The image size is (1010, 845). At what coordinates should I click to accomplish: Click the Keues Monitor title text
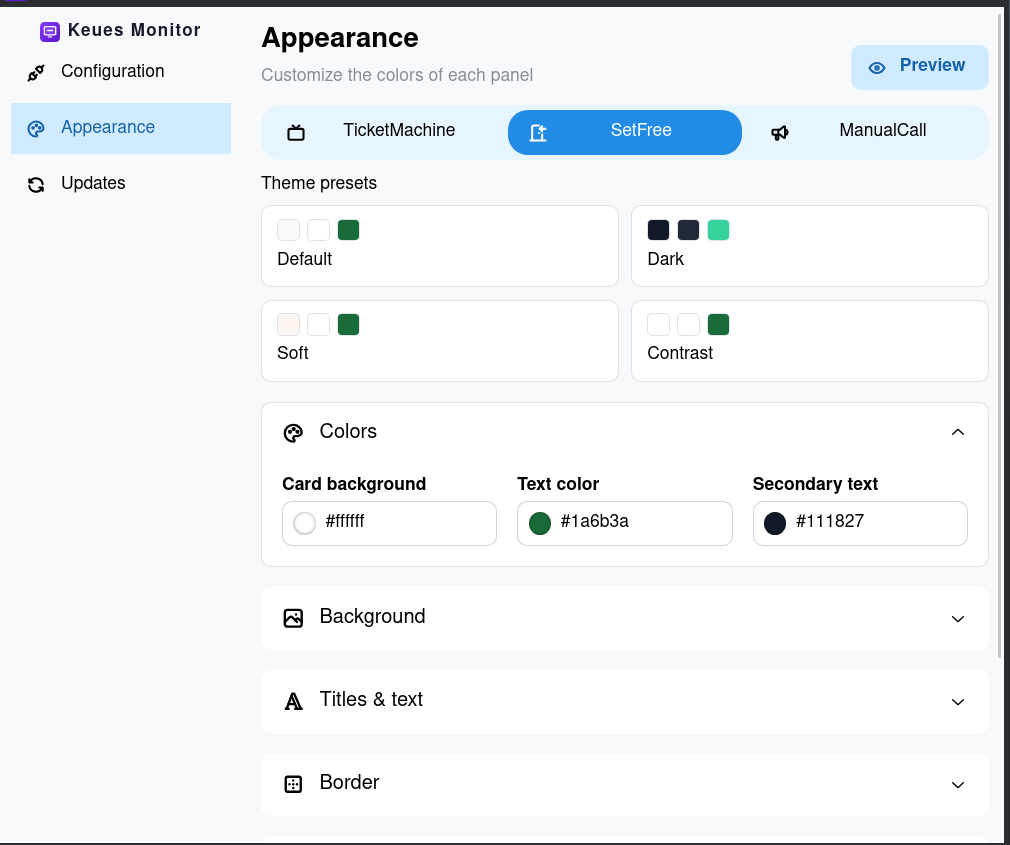tap(134, 30)
